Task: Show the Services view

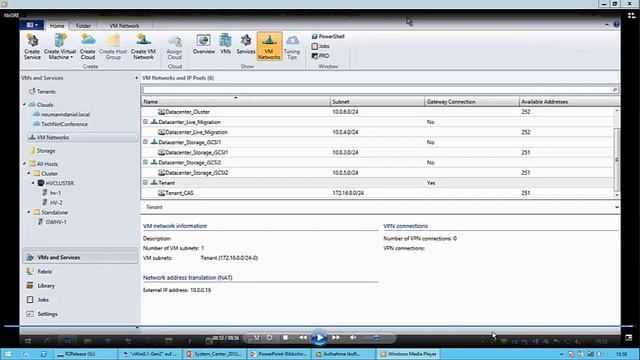Action: tap(246, 44)
